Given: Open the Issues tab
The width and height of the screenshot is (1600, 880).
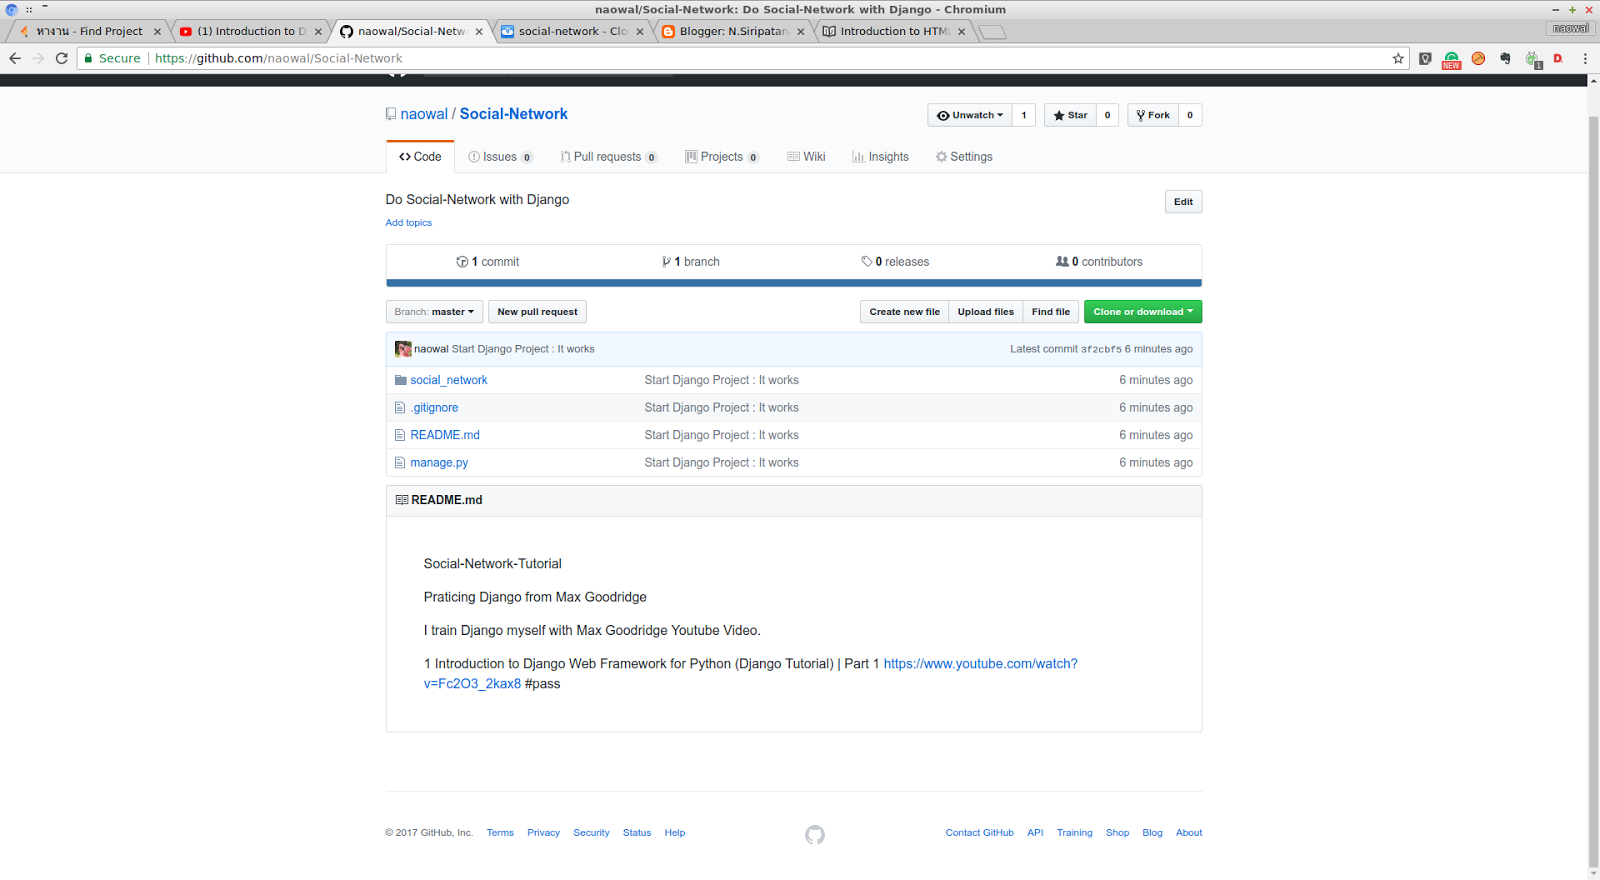Looking at the screenshot, I should click(x=500, y=157).
